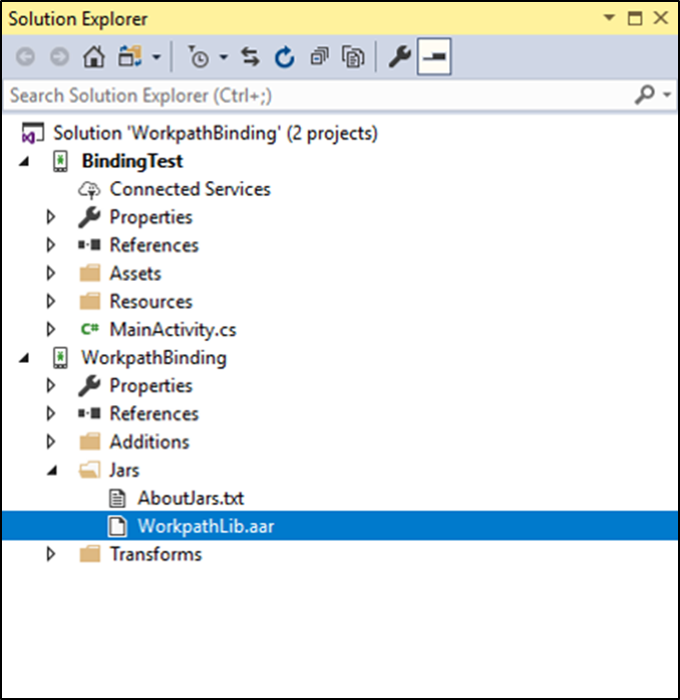Image resolution: width=680 pixels, height=700 pixels.
Task: Open search options dropdown arrow
Action: (x=667, y=95)
